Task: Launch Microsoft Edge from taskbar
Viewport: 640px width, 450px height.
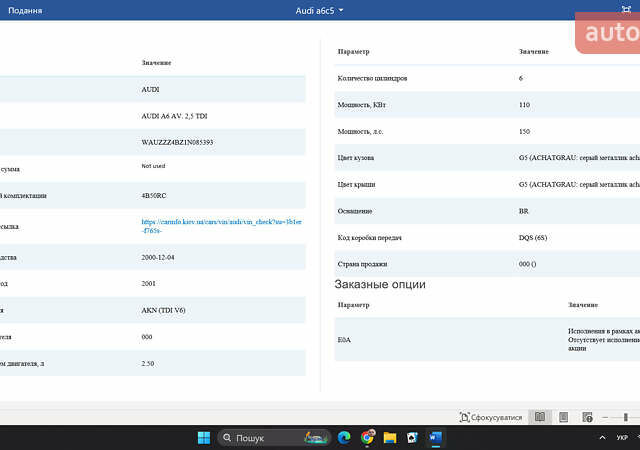Action: (345, 438)
